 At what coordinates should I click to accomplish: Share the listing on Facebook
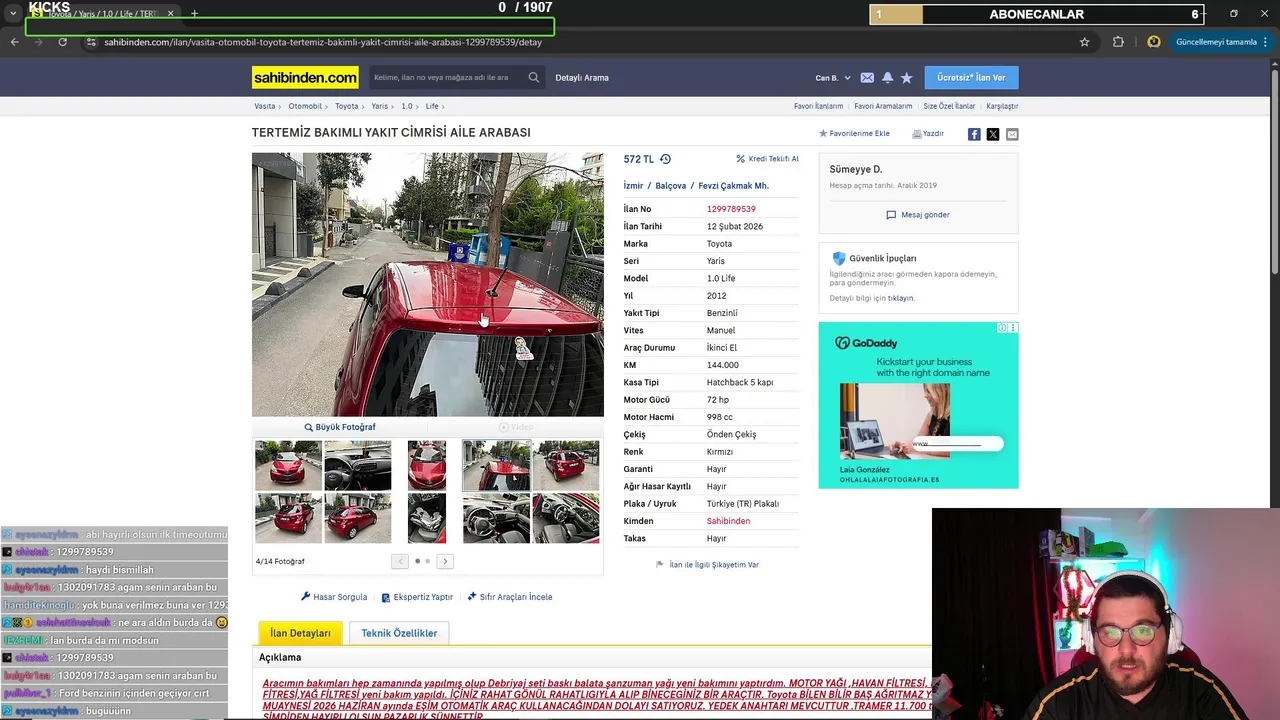pos(974,134)
